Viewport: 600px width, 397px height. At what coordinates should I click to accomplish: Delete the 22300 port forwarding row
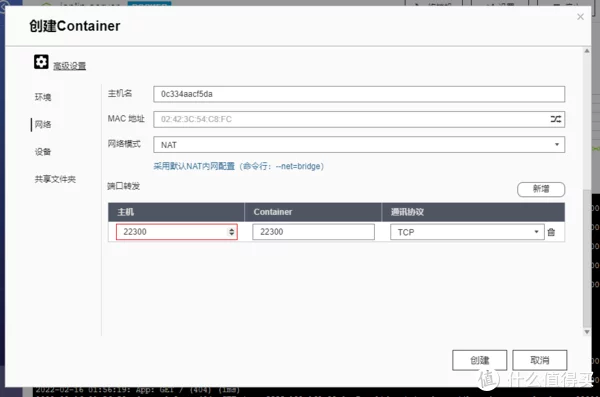(x=551, y=232)
